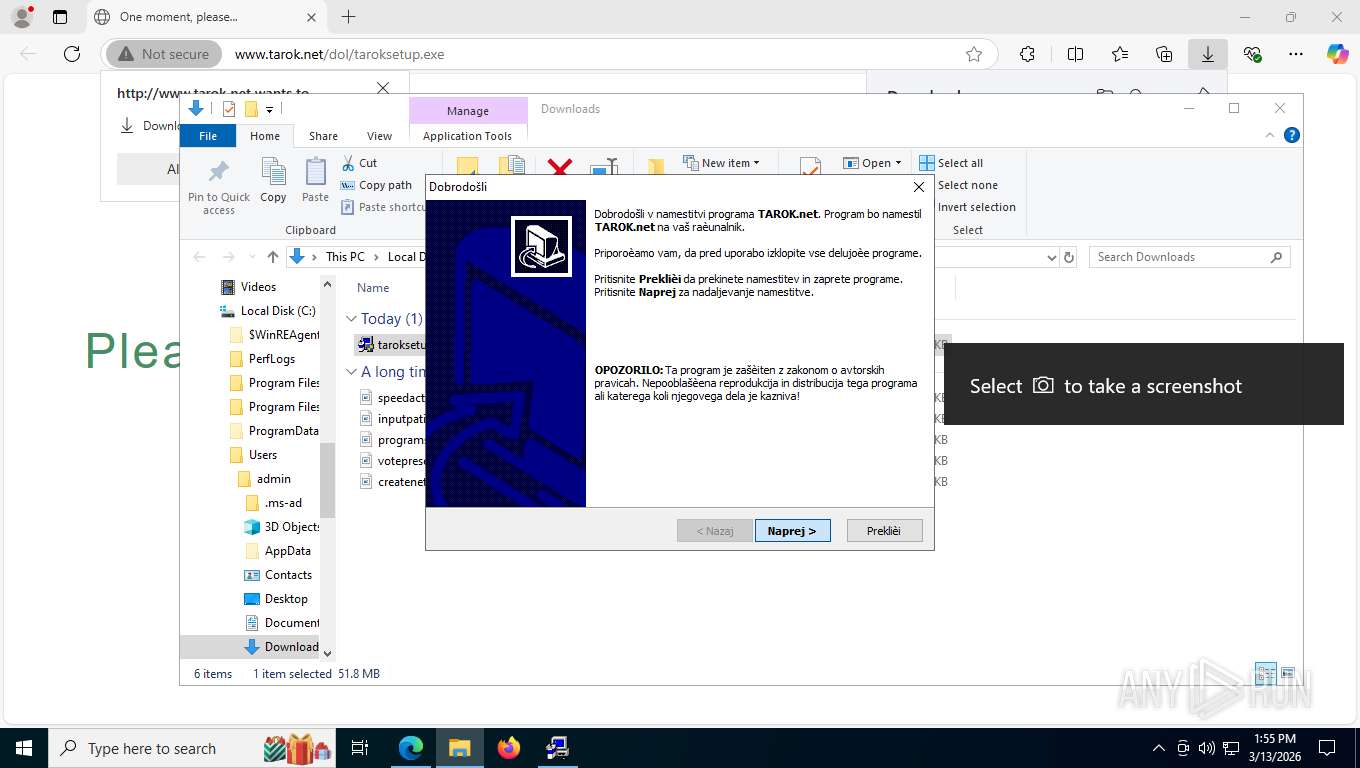Screen dimensions: 1360x768
Task: Click the red Delete X icon
Action: pyautogui.click(x=559, y=167)
